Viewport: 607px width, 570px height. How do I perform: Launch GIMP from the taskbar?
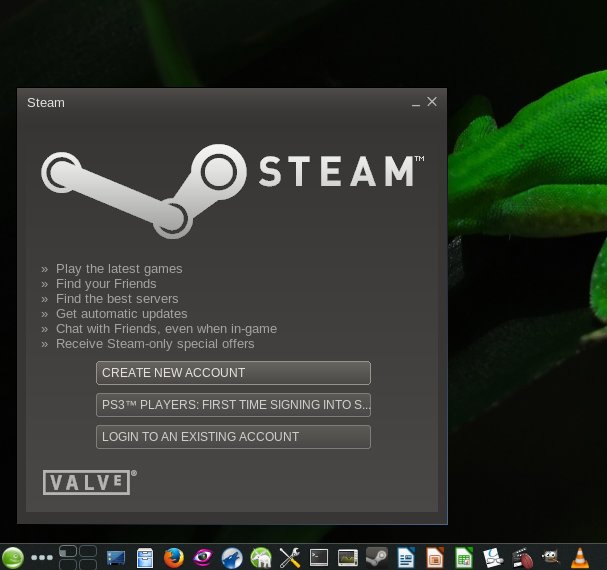click(x=550, y=558)
